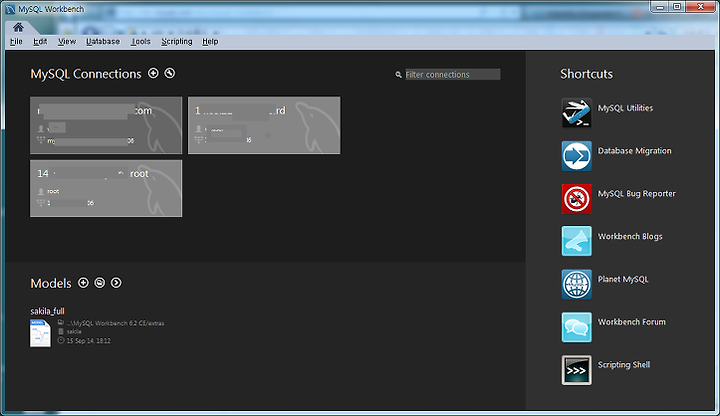Image resolution: width=720 pixels, height=416 pixels.
Task: Click the magnifier icon beside filter field
Action: pyautogui.click(x=398, y=74)
